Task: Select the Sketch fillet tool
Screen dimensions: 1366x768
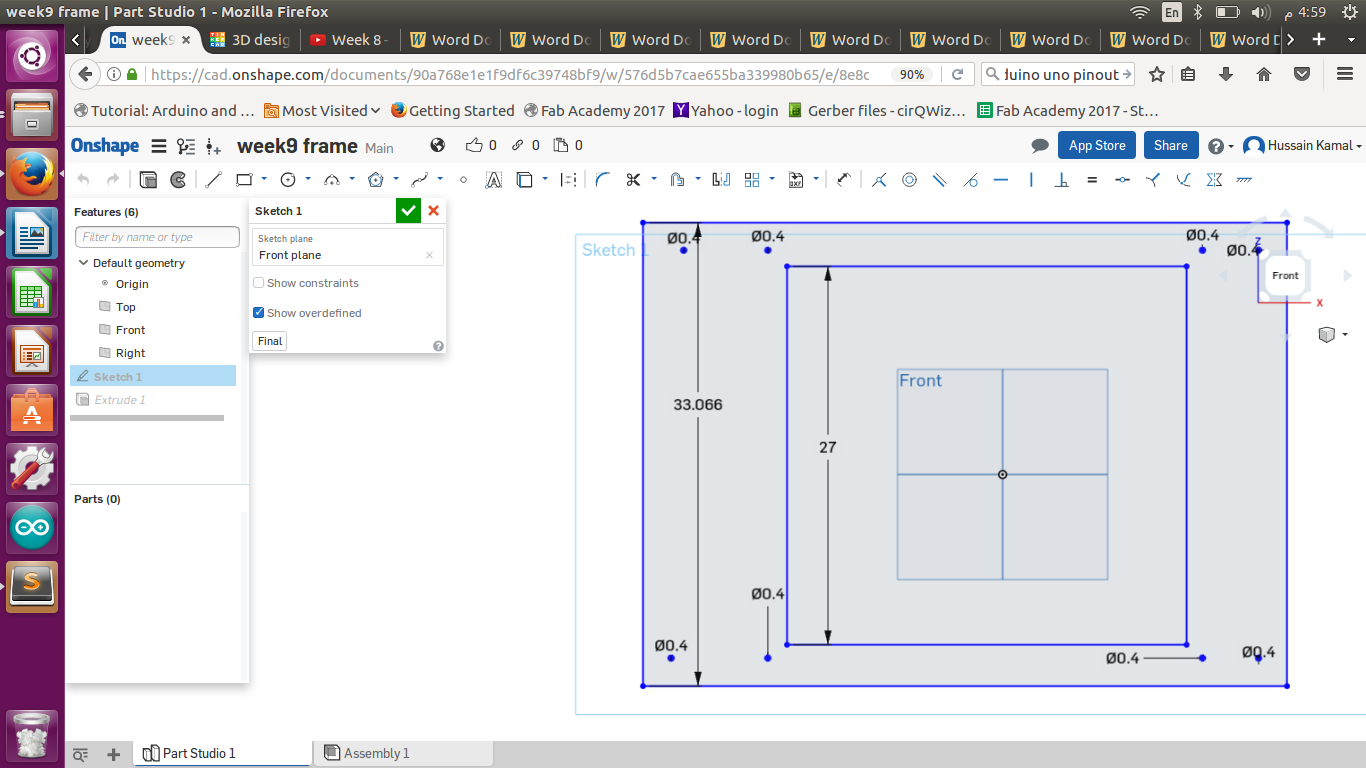Action: point(602,180)
